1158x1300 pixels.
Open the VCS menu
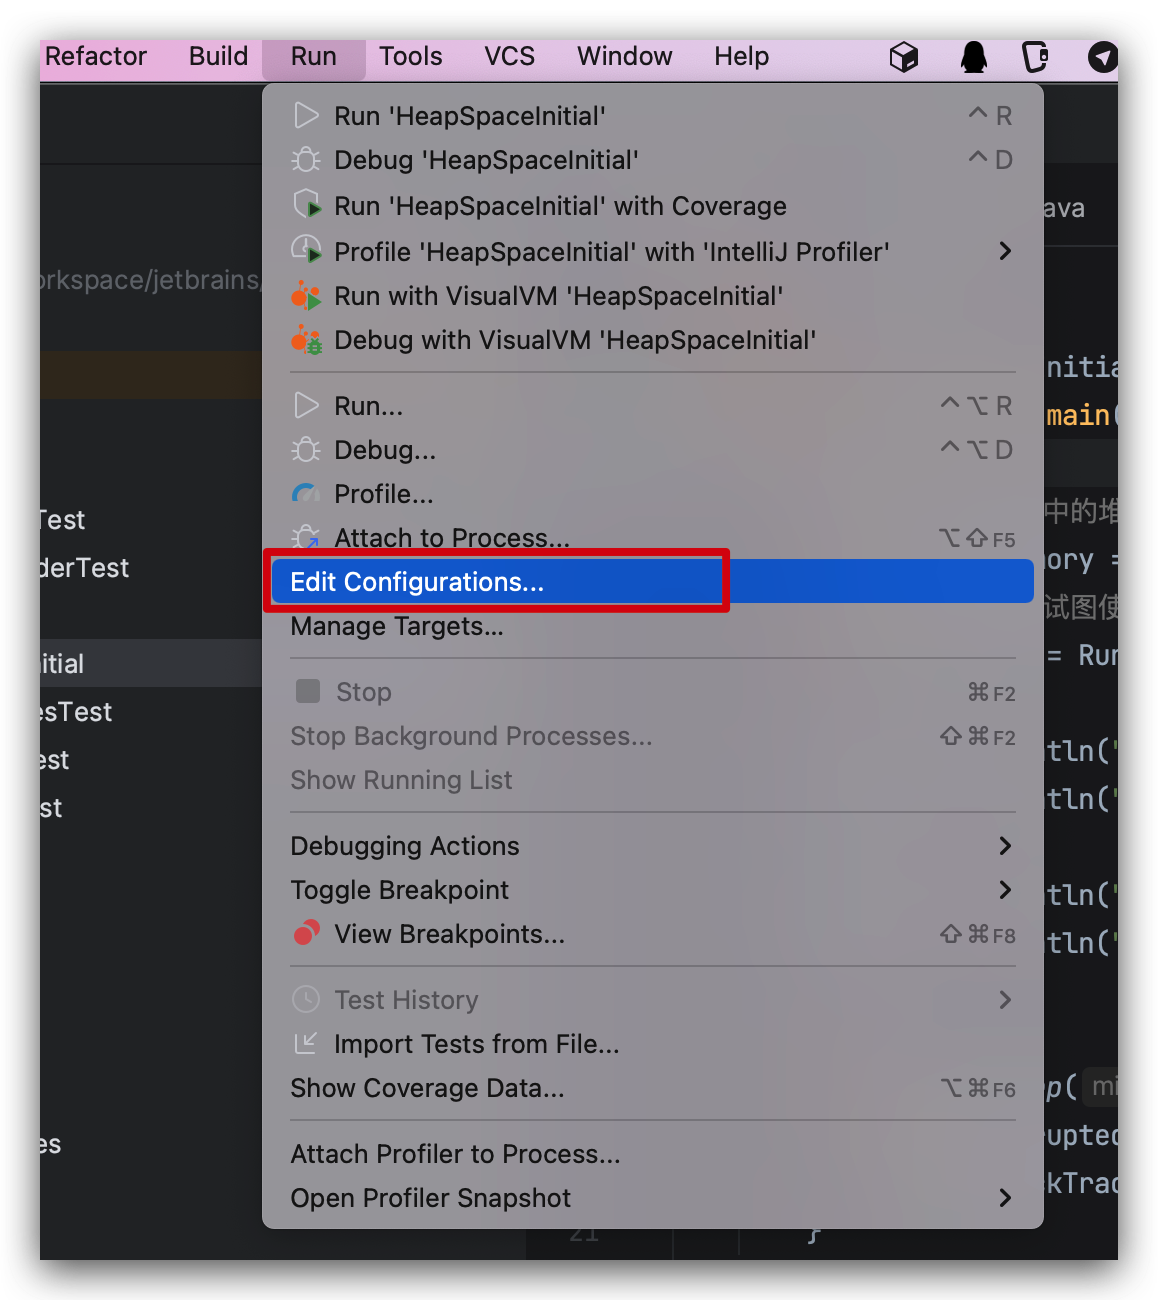click(x=509, y=57)
